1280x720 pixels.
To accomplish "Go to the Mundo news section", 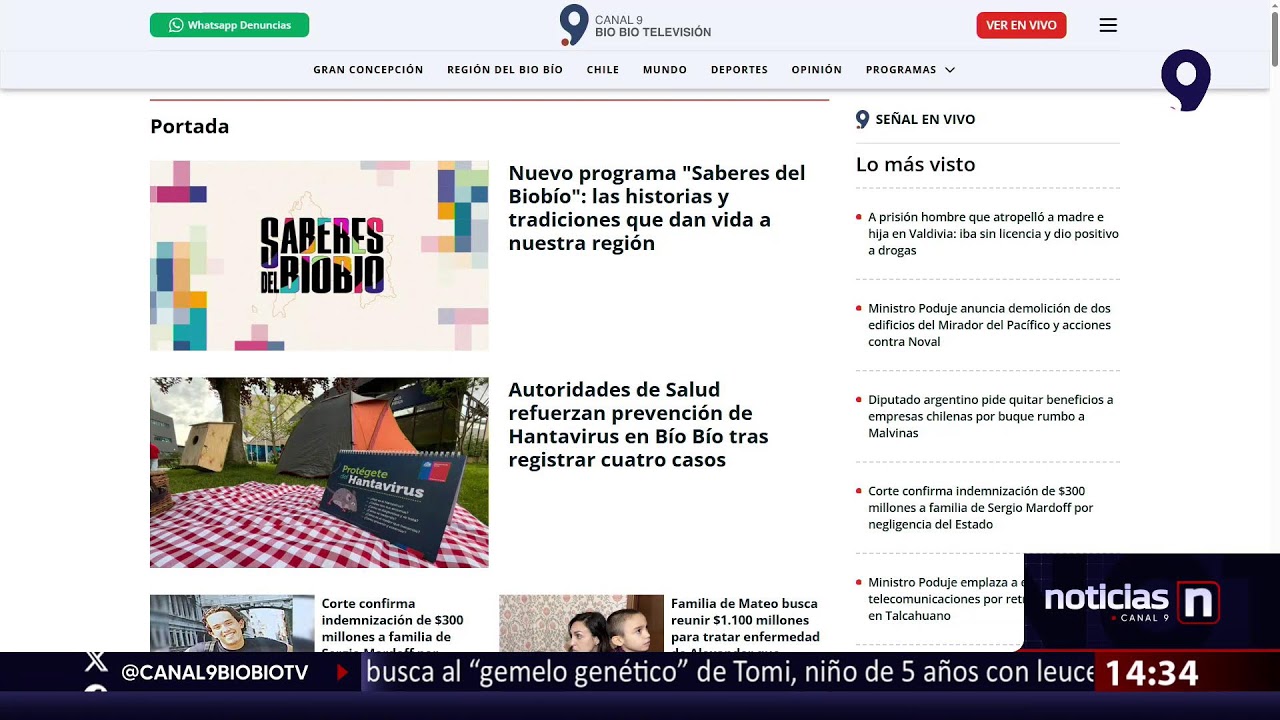I will point(665,70).
